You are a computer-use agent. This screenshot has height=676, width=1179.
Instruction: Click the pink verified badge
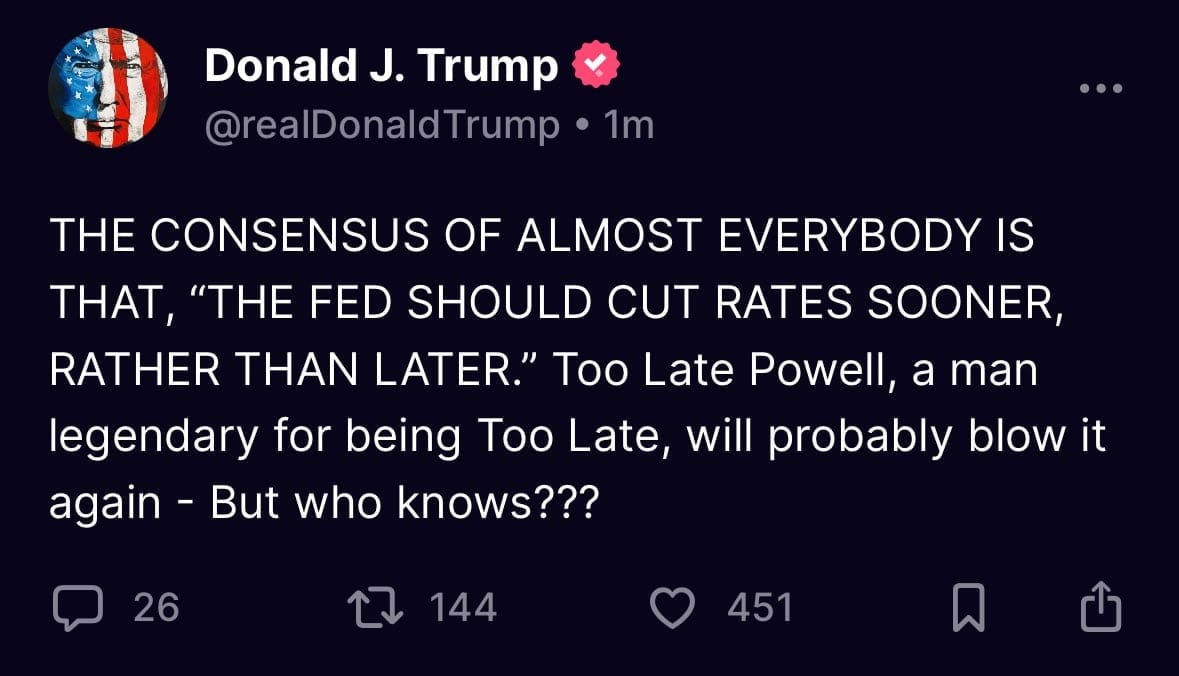pyautogui.click(x=595, y=66)
